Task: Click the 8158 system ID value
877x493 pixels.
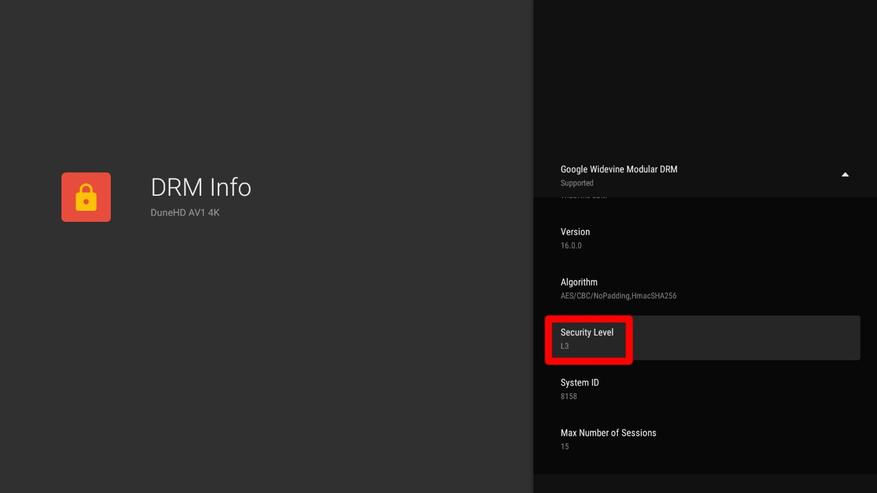Action: (569, 397)
